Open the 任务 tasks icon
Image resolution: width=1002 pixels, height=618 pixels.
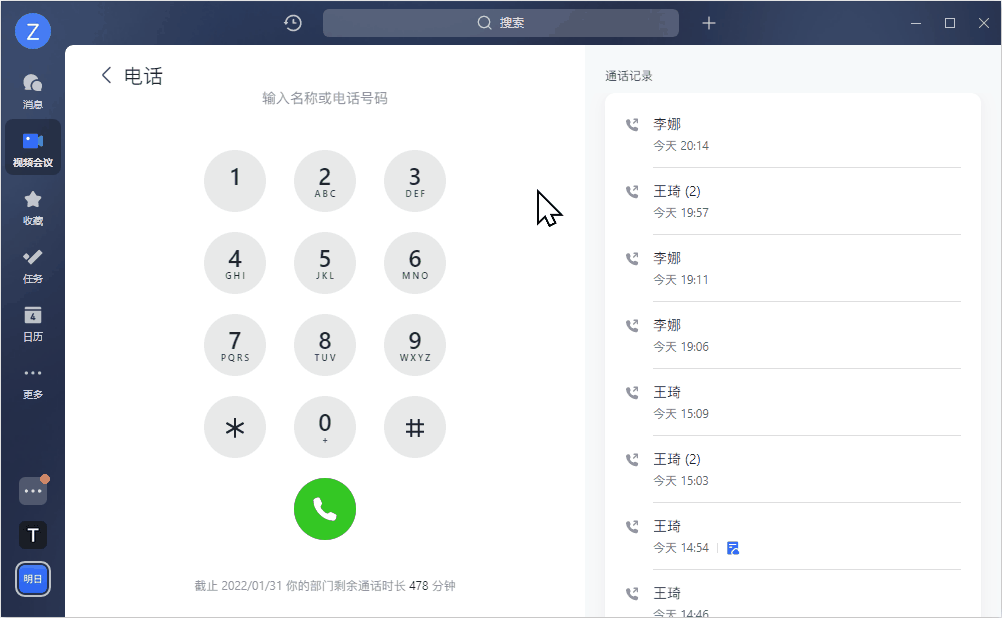point(33,266)
